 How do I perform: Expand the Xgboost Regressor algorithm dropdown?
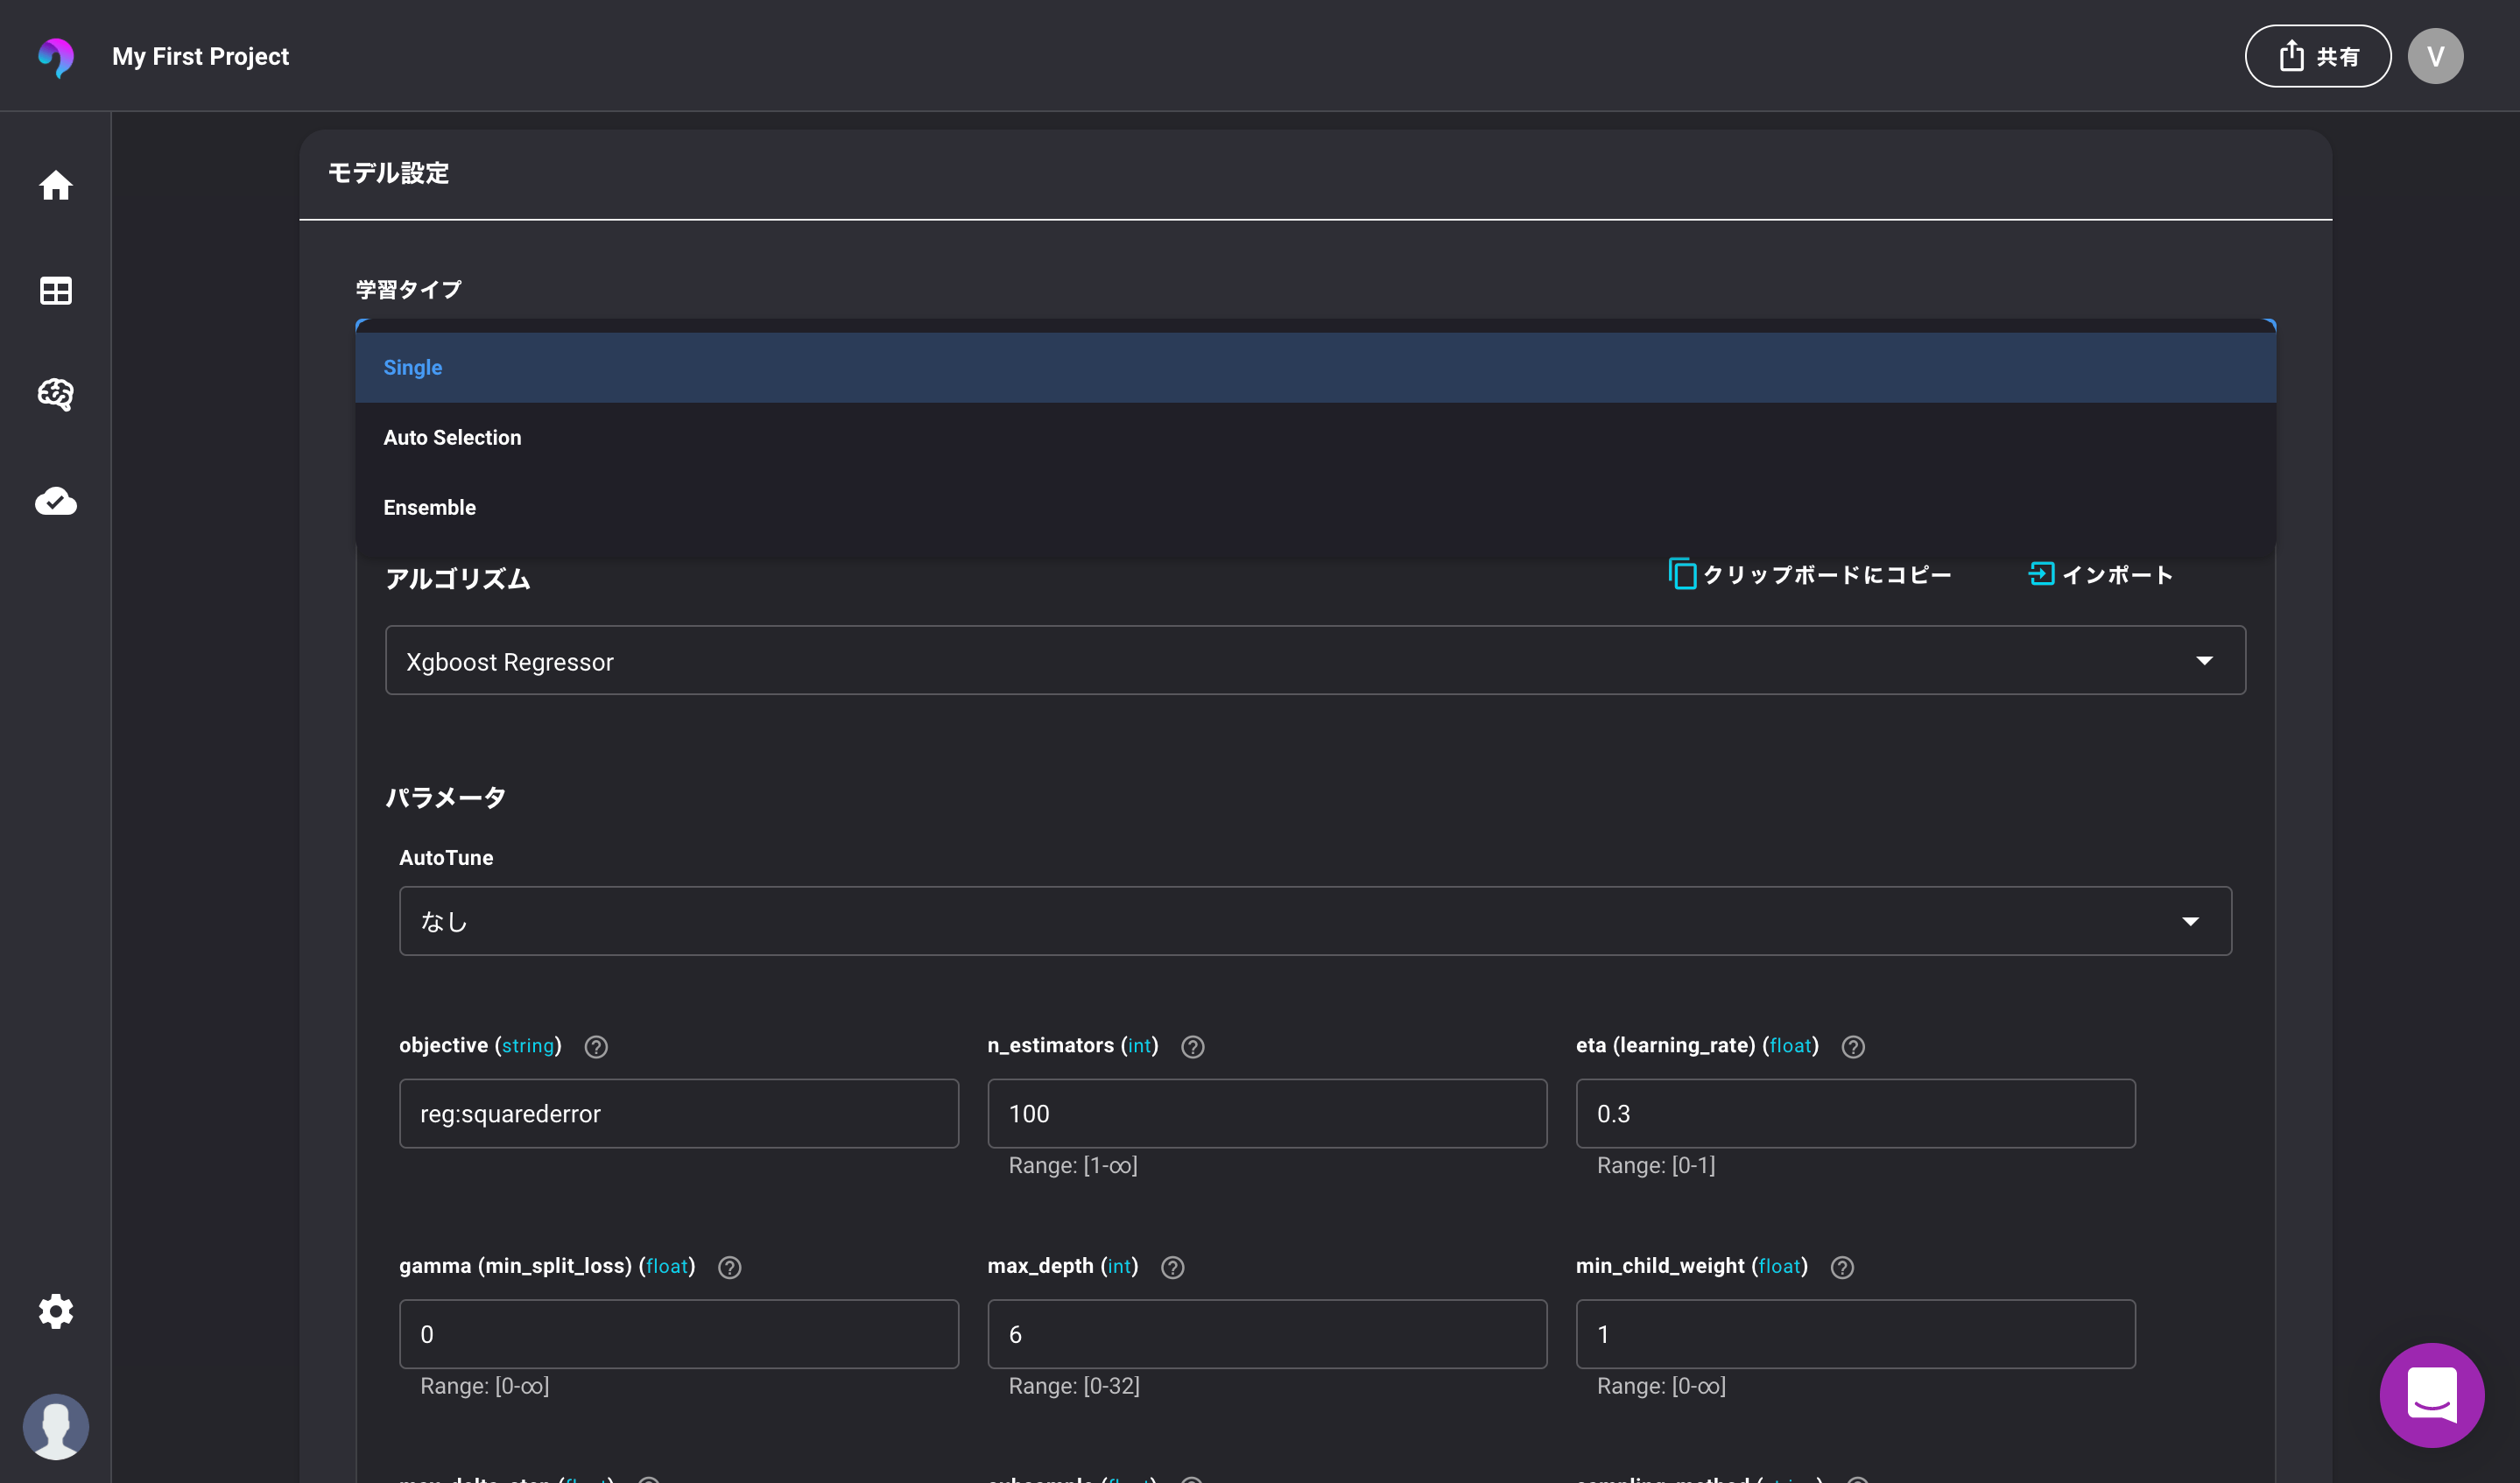[1315, 661]
